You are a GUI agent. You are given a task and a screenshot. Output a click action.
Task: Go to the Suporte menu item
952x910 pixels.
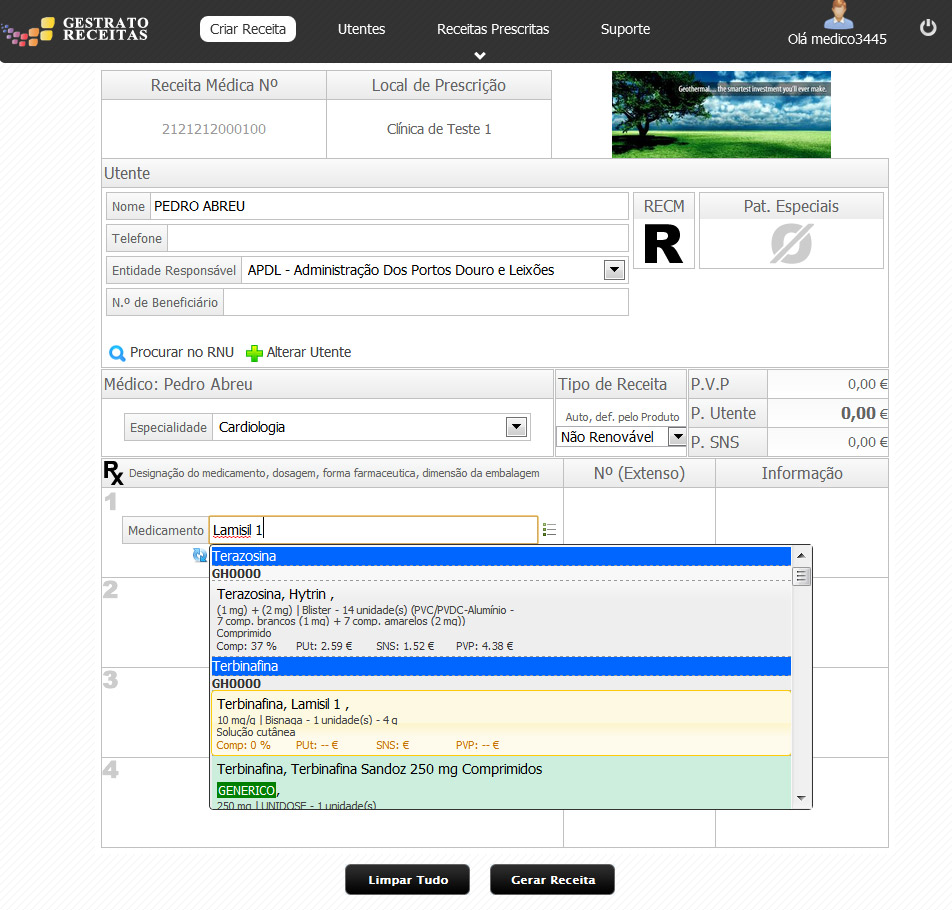tap(625, 29)
